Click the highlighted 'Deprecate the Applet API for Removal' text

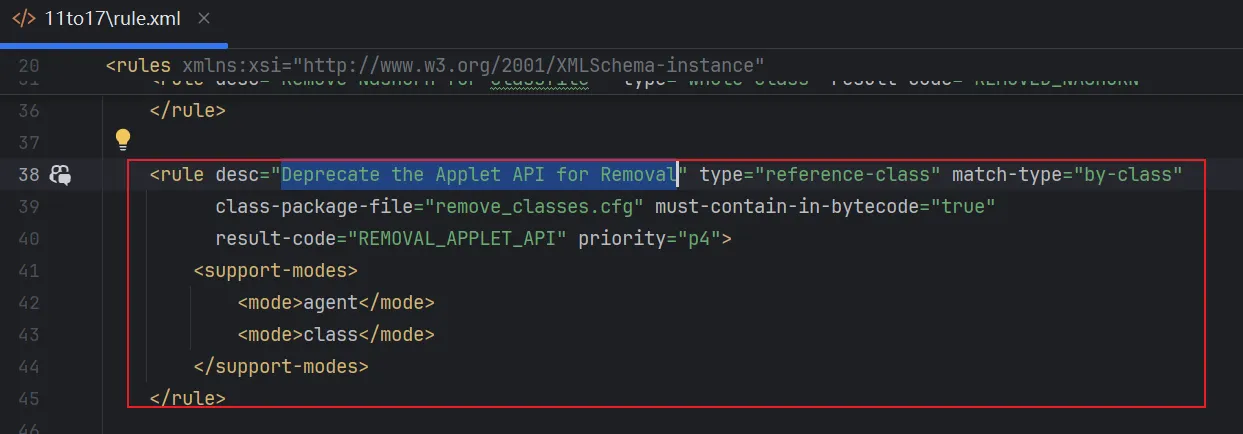479,174
